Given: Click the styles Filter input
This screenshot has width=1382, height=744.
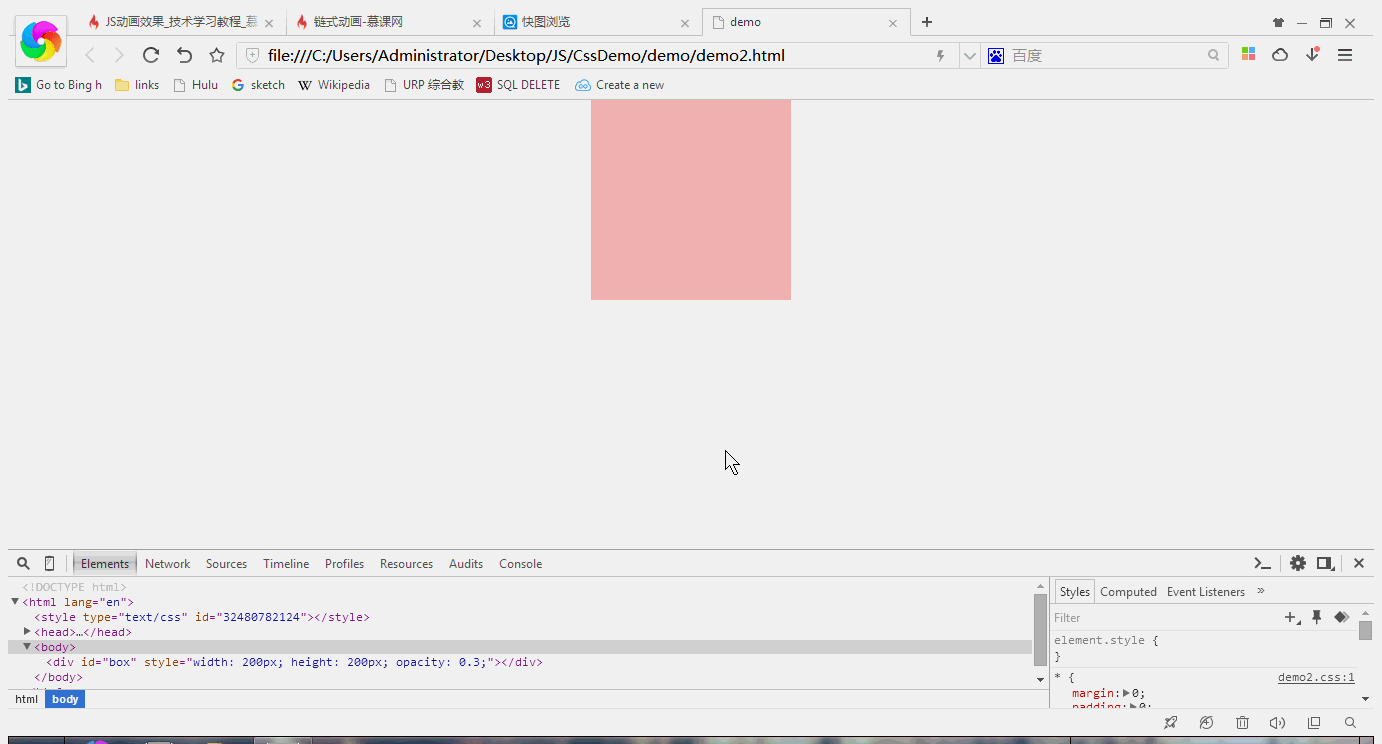Looking at the screenshot, I should click(1165, 618).
